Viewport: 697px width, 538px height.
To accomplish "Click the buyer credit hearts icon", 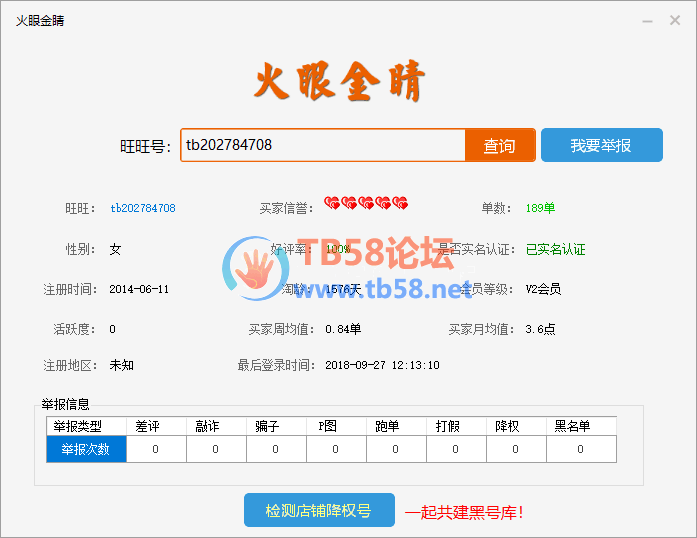I will click(366, 203).
